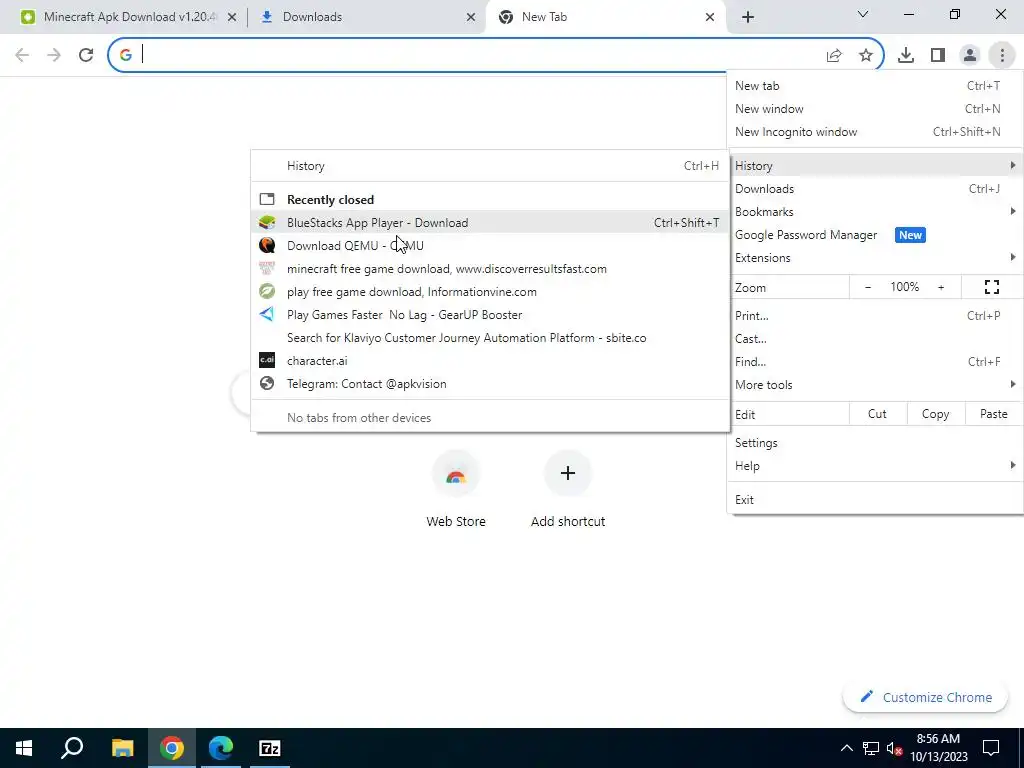Expand the Extensions submenu

(874, 257)
